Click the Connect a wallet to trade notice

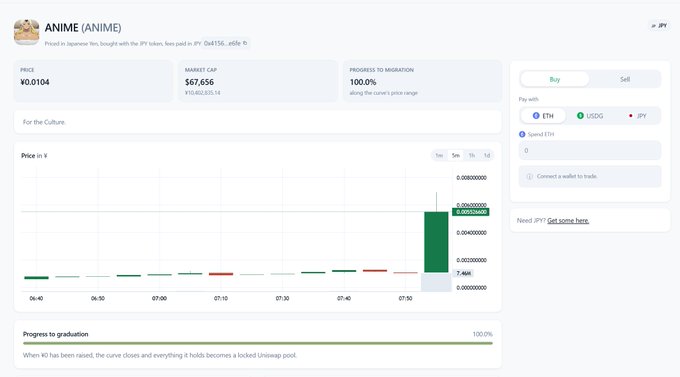(x=590, y=176)
